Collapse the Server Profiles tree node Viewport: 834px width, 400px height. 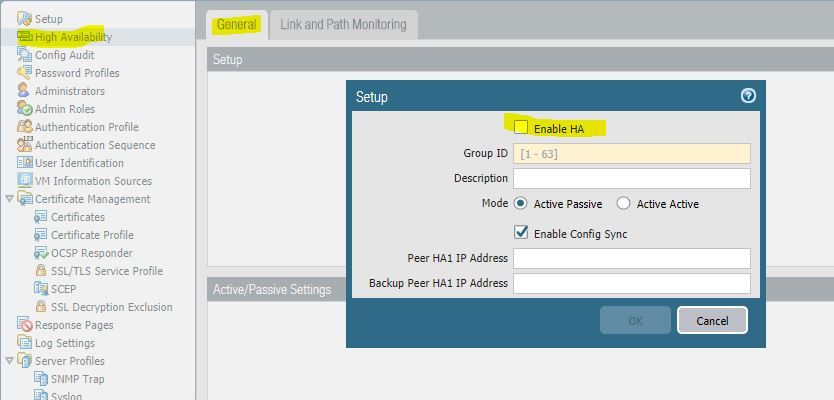pyautogui.click(x=10, y=361)
